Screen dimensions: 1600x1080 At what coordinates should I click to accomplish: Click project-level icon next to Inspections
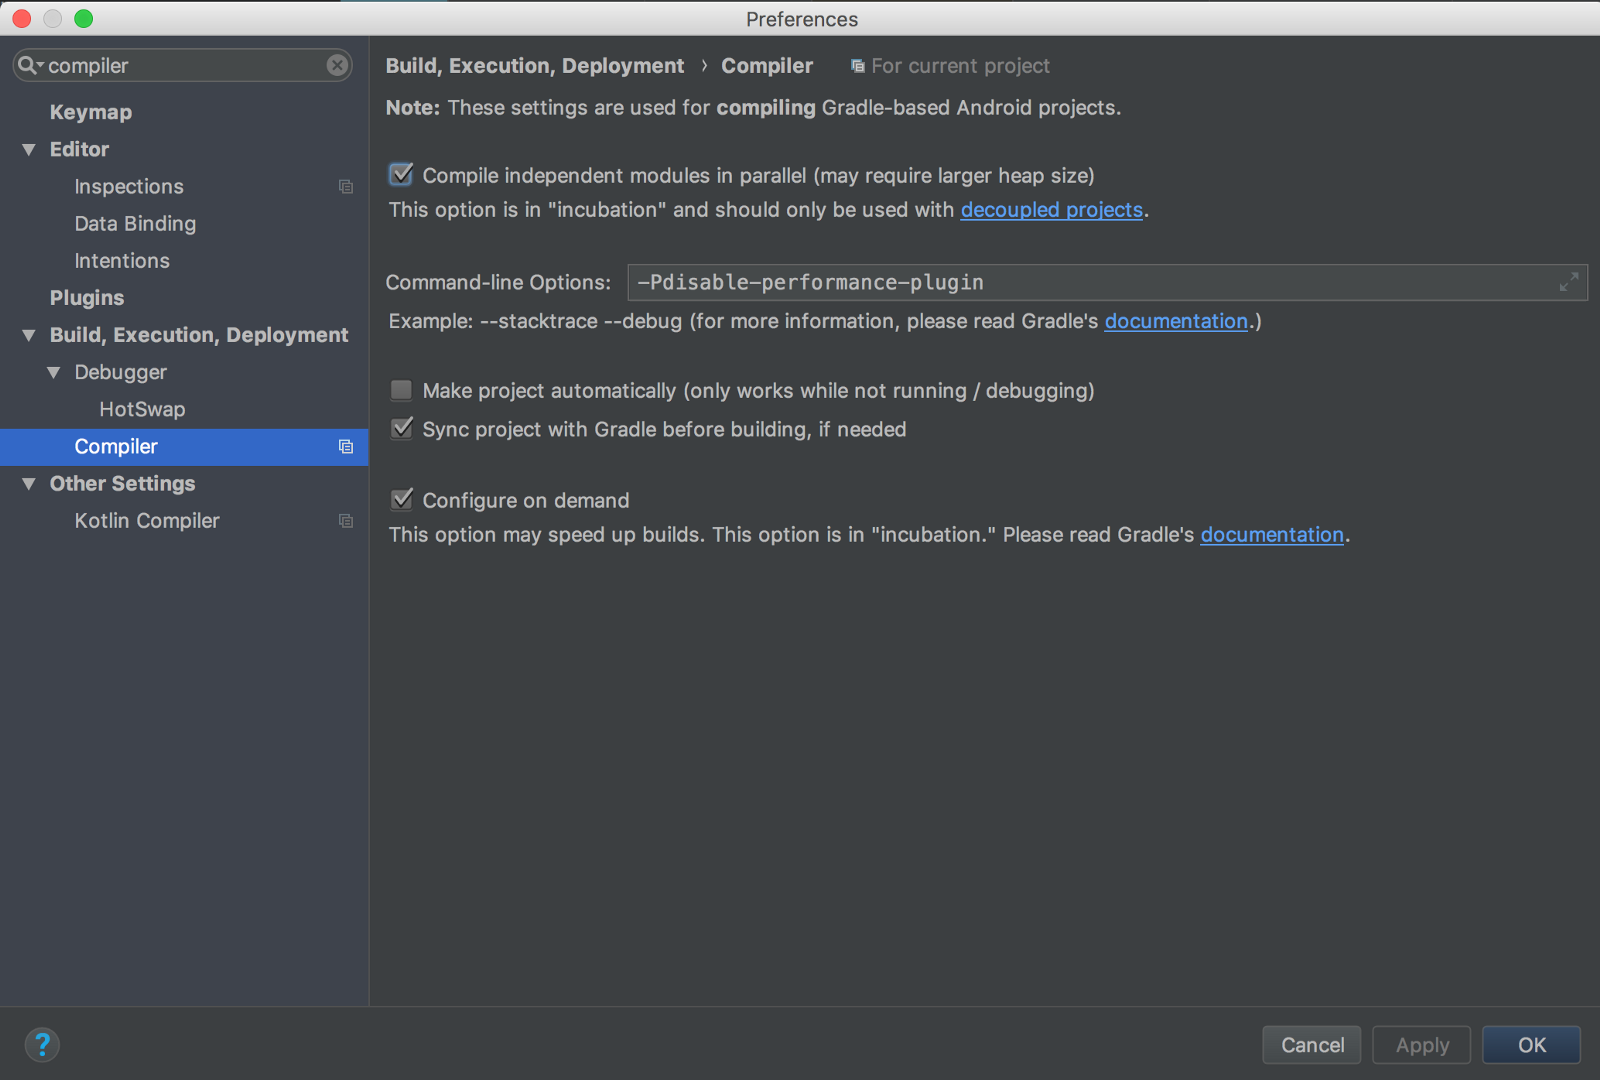coord(346,187)
